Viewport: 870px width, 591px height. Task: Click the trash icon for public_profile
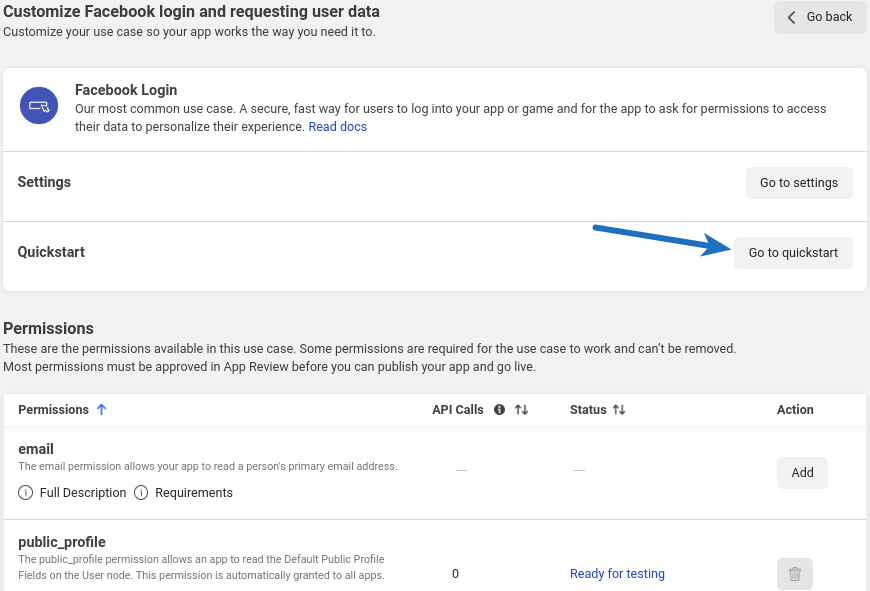pyautogui.click(x=795, y=574)
